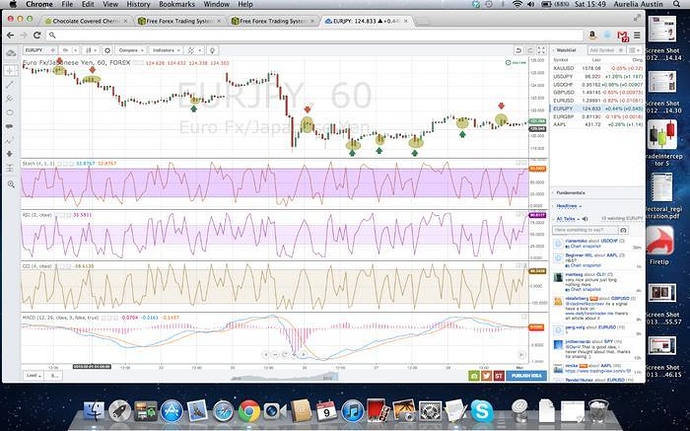Share chart on StockTwits (ST) icon

point(499,376)
